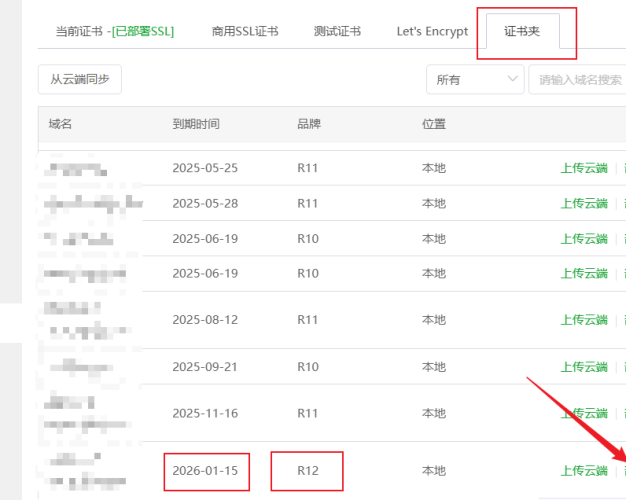The image size is (626, 500).
Task: Click 上传云端 for the 2025-11-16 certificate
Action: click(584, 413)
